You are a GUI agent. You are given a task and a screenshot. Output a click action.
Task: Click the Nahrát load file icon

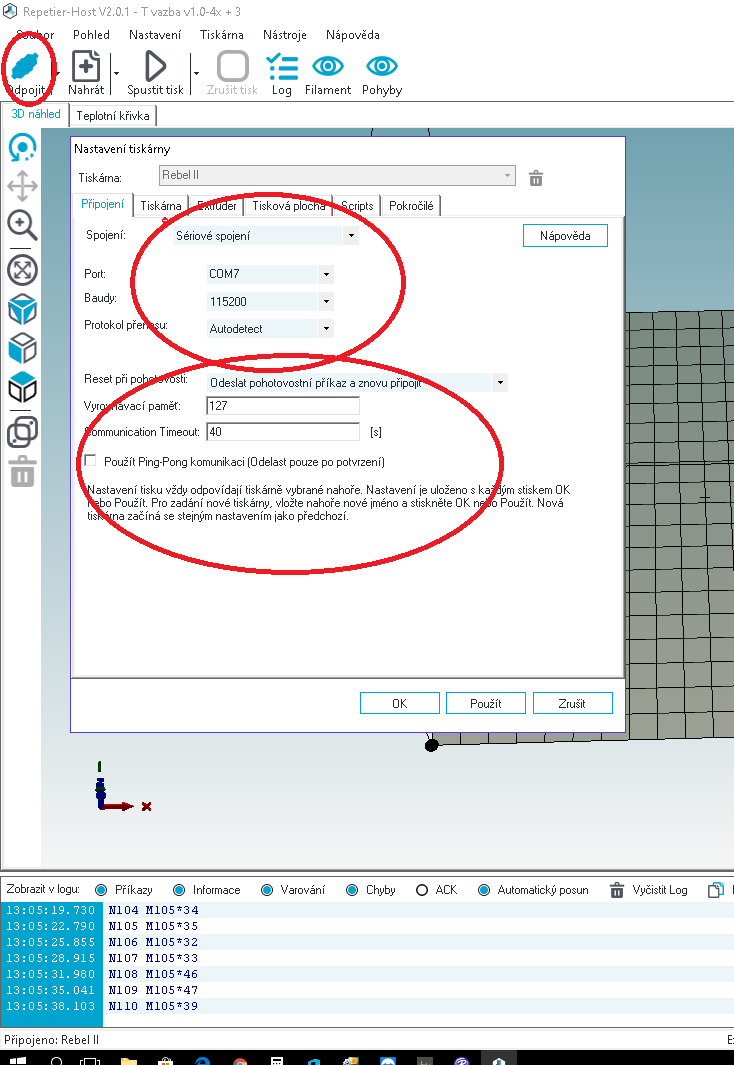(86, 66)
